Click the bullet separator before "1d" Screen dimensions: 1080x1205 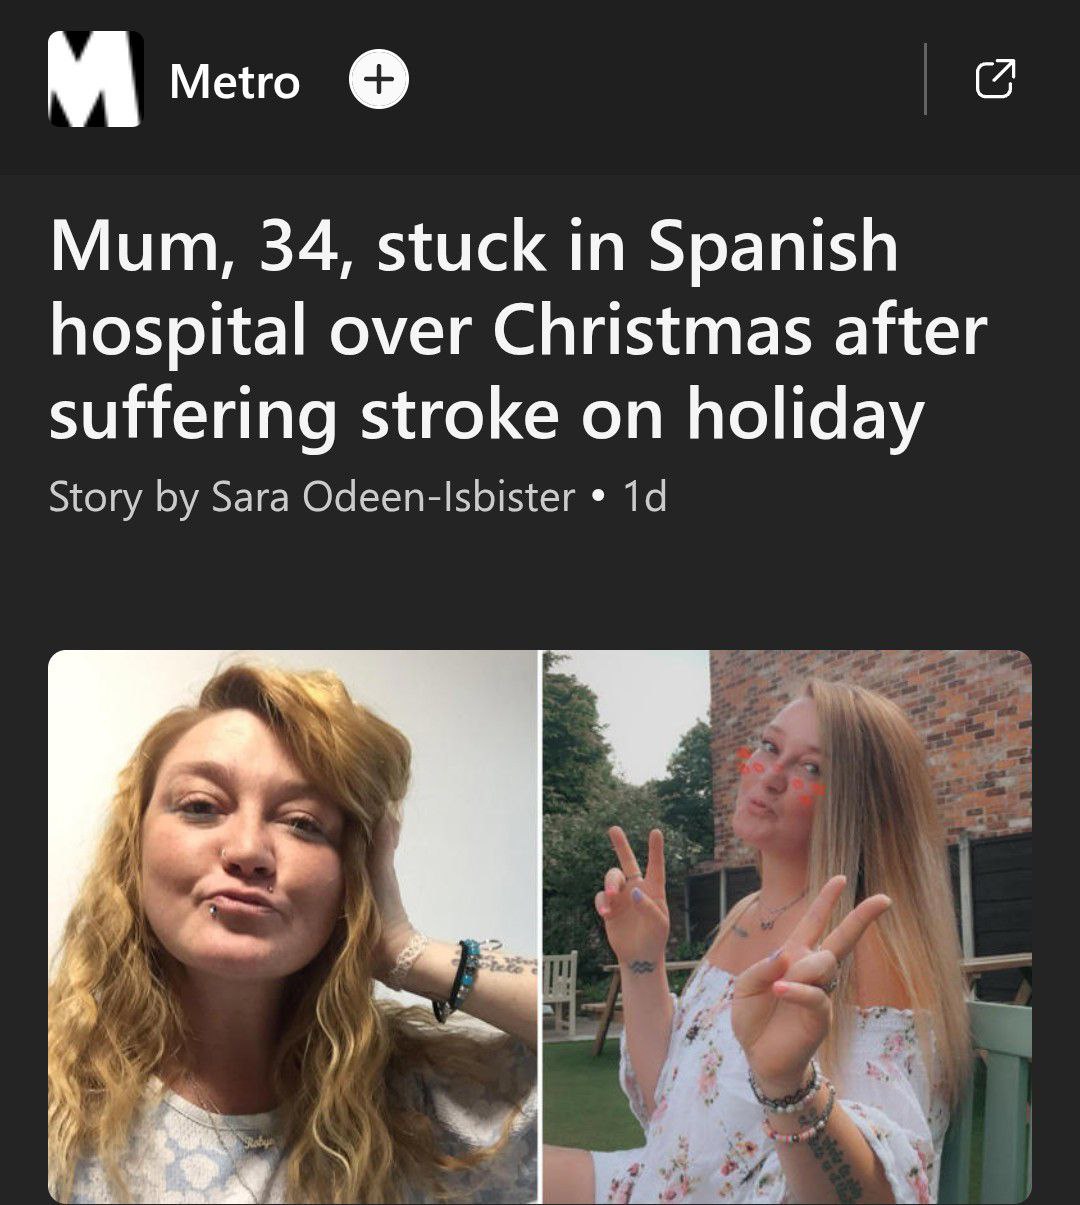[598, 497]
